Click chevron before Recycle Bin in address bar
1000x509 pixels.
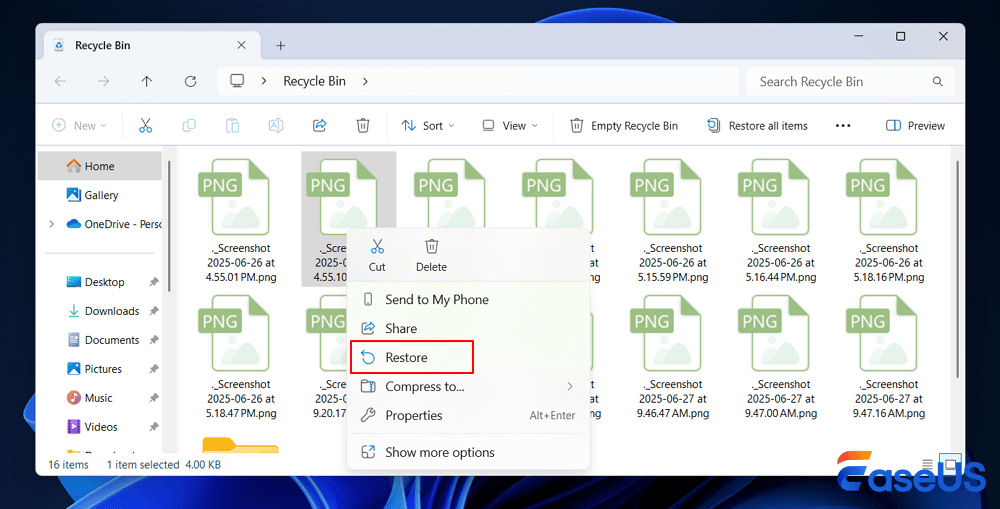(x=264, y=81)
